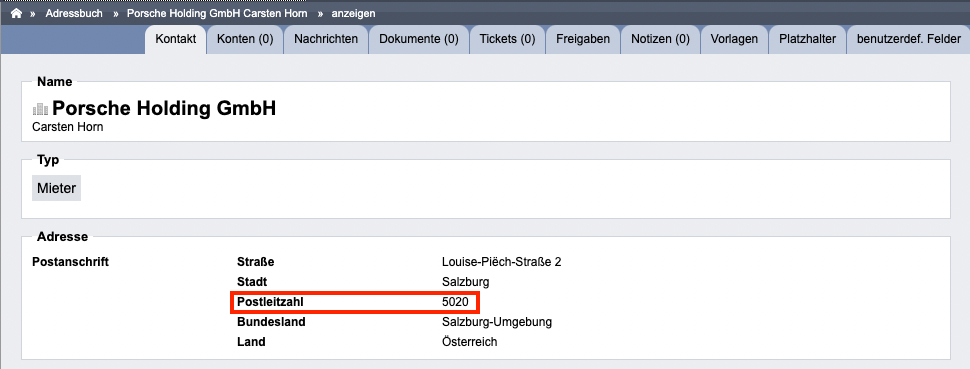Switch to the Dokumente (0) tab
The width and height of the screenshot is (970, 369).
[x=419, y=39]
